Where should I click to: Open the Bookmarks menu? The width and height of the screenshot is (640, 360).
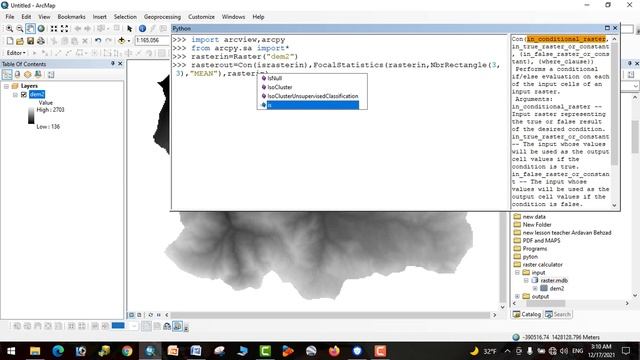(x=71, y=17)
